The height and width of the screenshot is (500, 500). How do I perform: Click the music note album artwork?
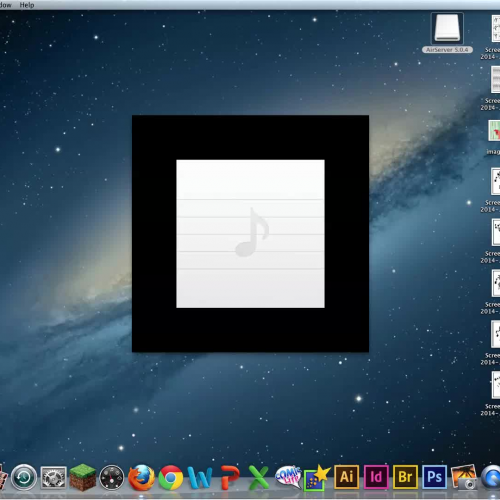pos(250,234)
